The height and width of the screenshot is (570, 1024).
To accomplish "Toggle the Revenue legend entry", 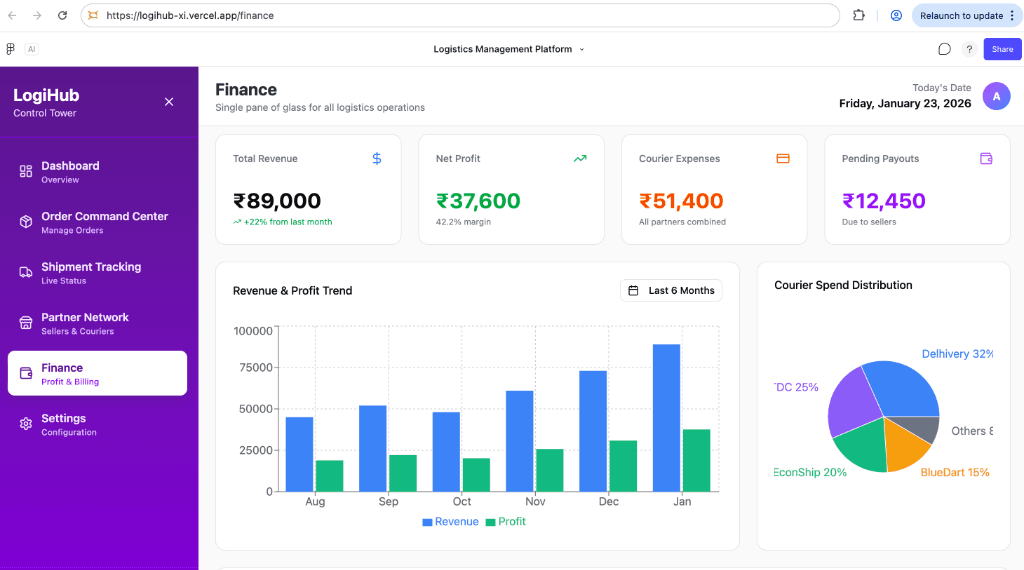I will point(451,522).
